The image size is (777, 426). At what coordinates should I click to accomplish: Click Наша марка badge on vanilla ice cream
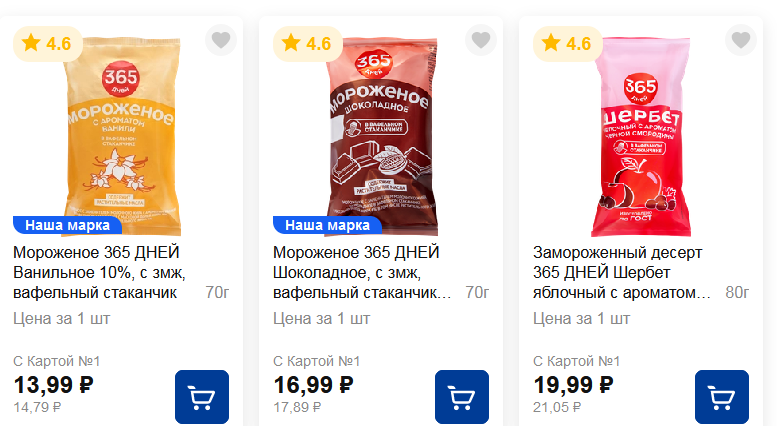coord(67,225)
